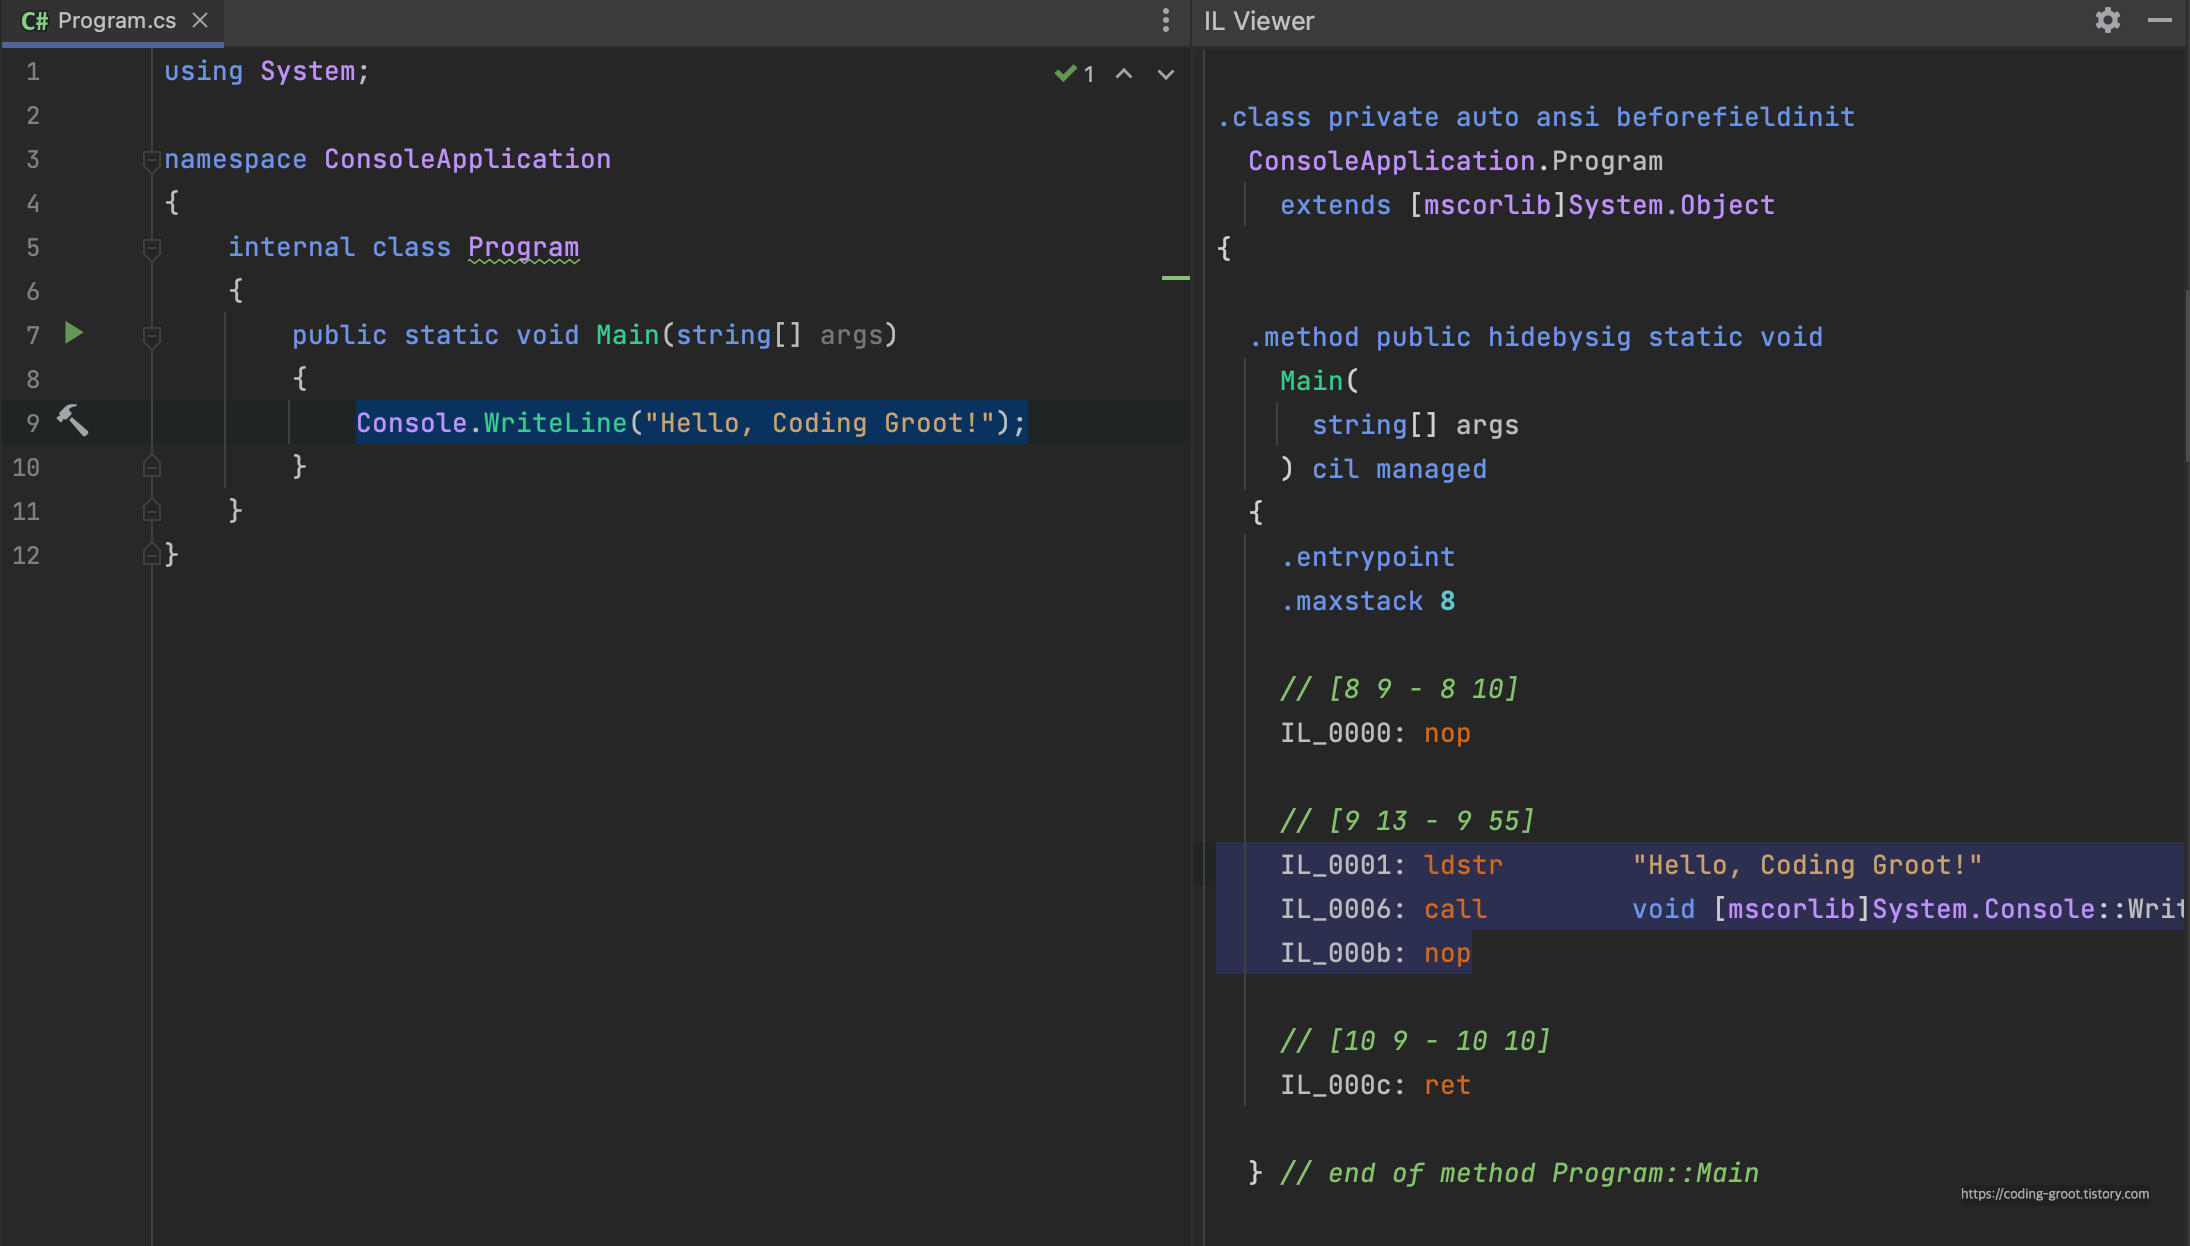Open editor tab options three-dot menu
Image resolution: width=2190 pixels, height=1246 pixels.
(x=1165, y=21)
